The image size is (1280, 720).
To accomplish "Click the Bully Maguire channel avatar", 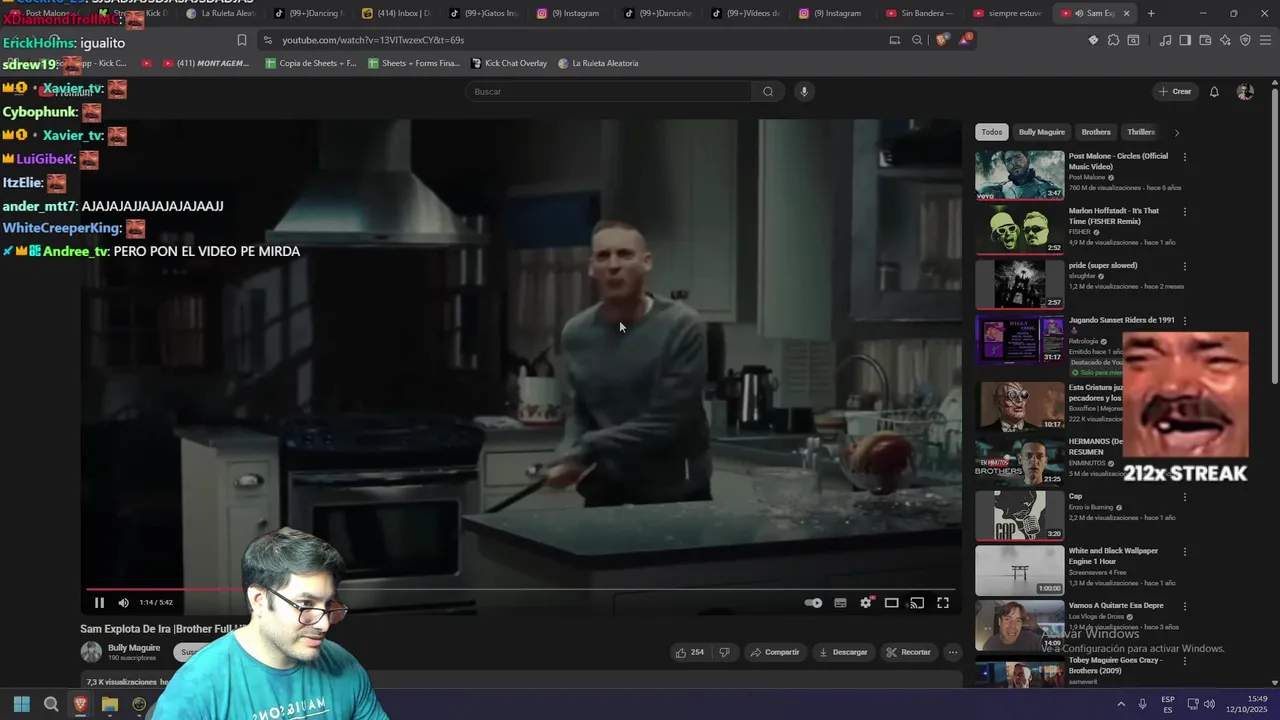I will point(91,652).
